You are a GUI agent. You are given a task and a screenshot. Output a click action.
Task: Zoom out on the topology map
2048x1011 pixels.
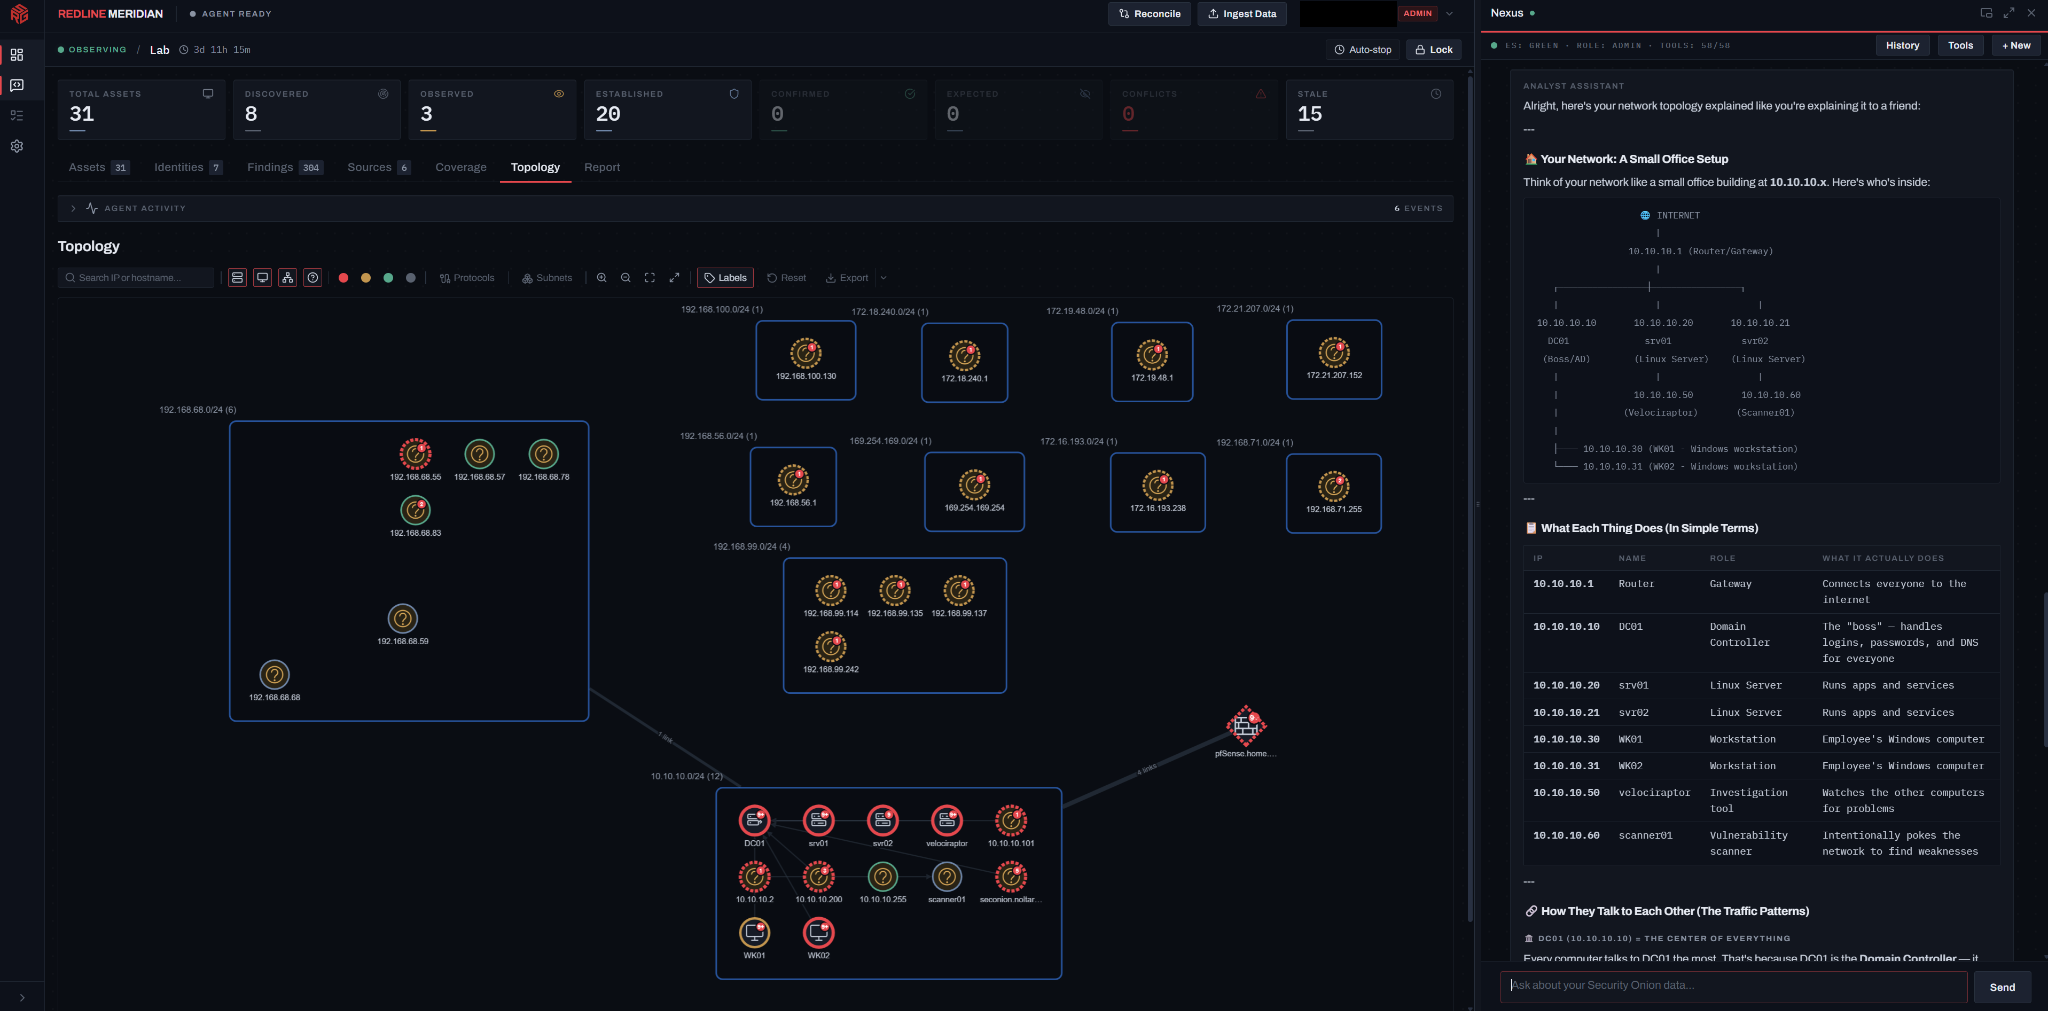click(x=626, y=278)
